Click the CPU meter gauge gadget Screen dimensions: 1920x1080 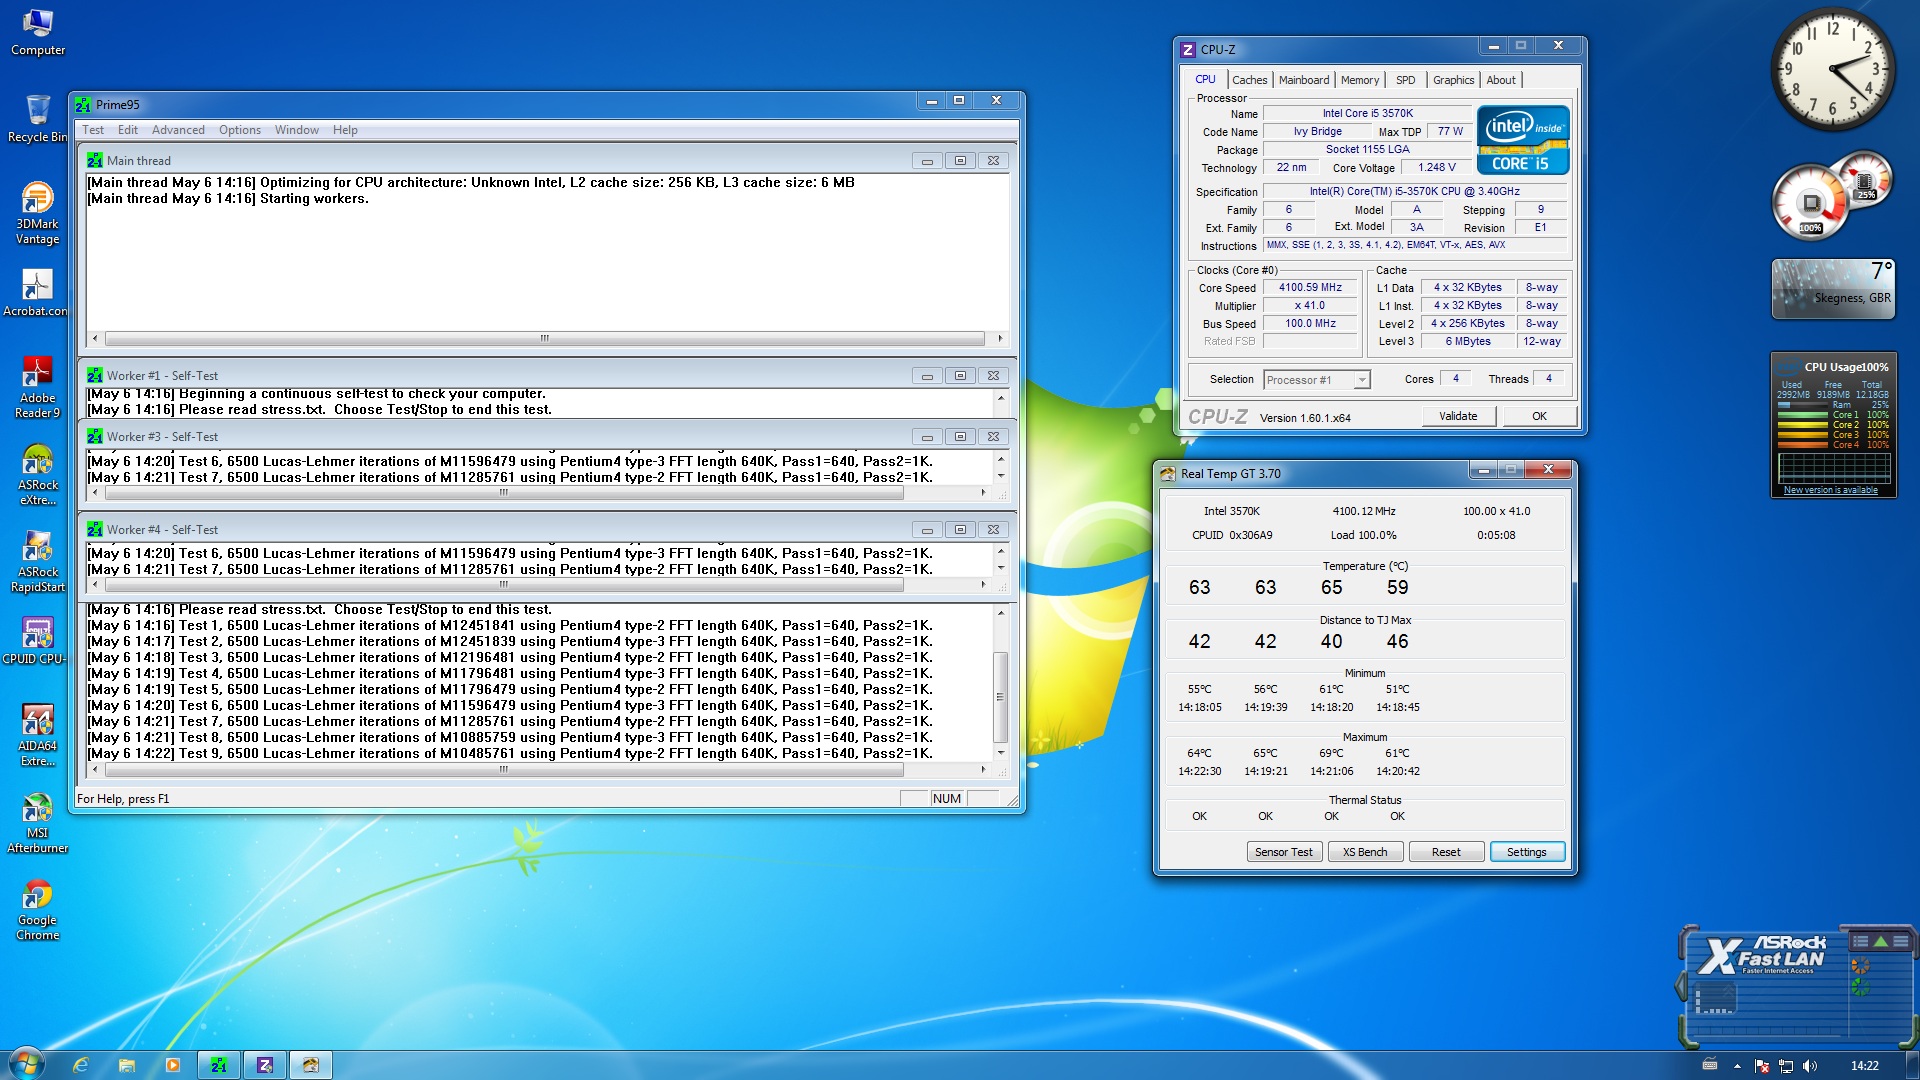point(1832,196)
